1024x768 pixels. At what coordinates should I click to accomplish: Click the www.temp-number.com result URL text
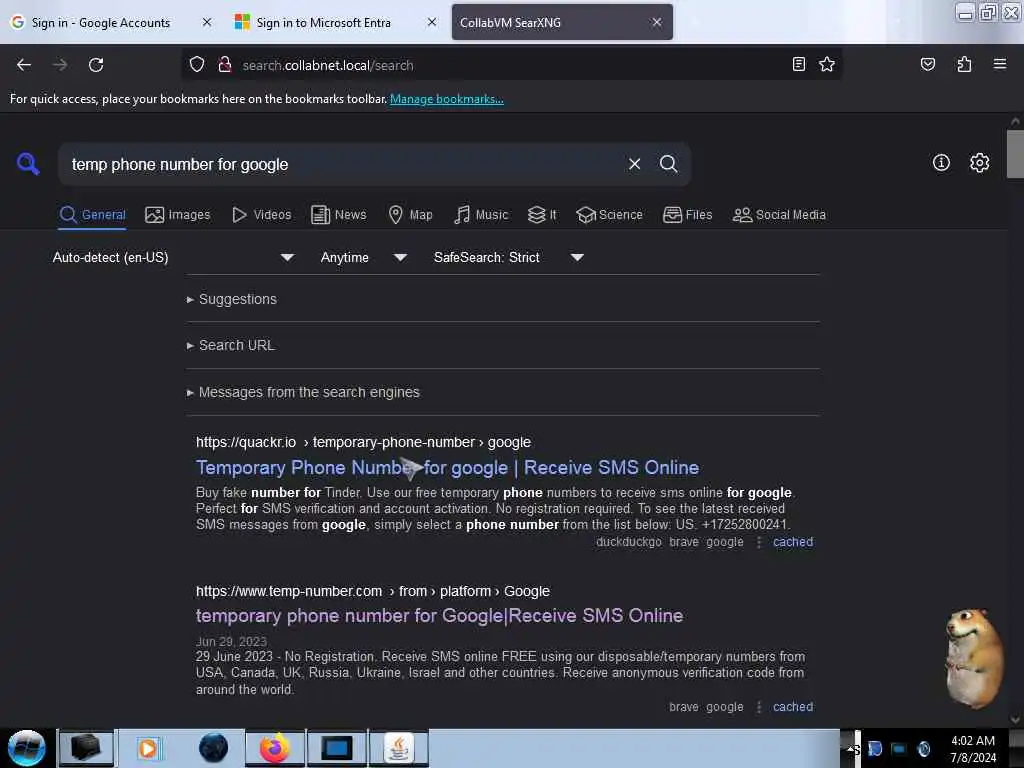(373, 591)
